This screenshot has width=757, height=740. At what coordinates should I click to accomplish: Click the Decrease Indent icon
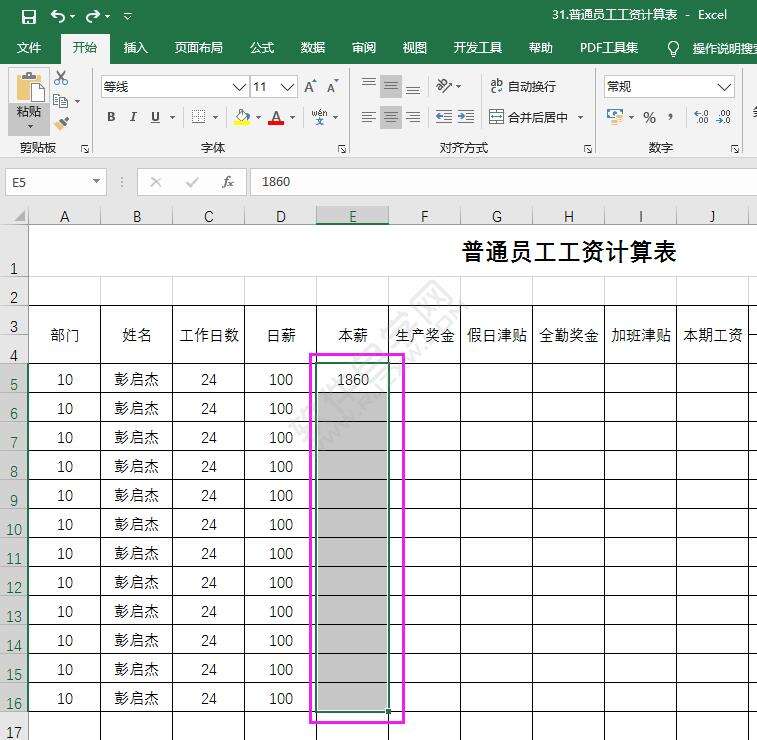[444, 117]
